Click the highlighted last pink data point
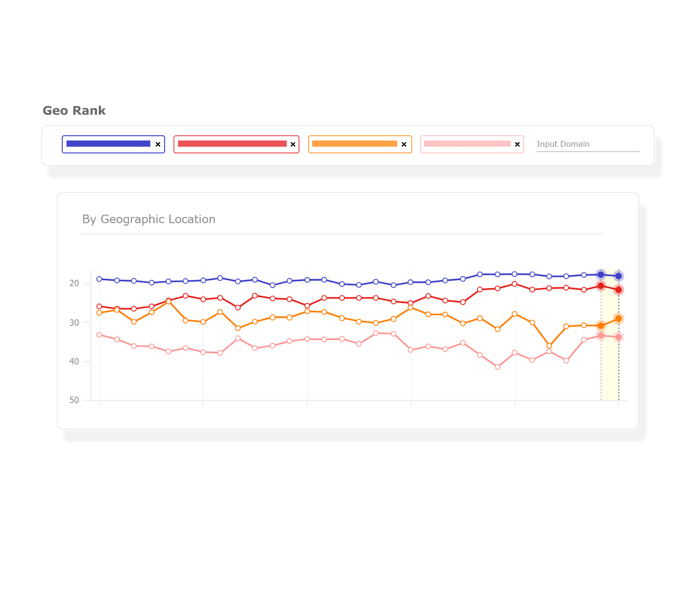 619,337
